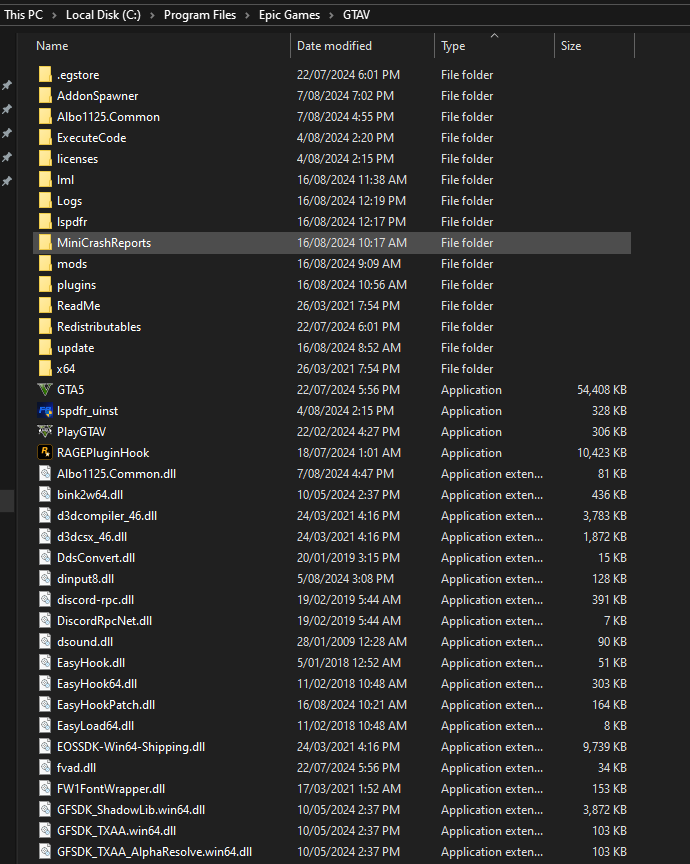Screen dimensions: 690x864
Task: Click the last pin icon in sidebar
Action: click(7, 181)
